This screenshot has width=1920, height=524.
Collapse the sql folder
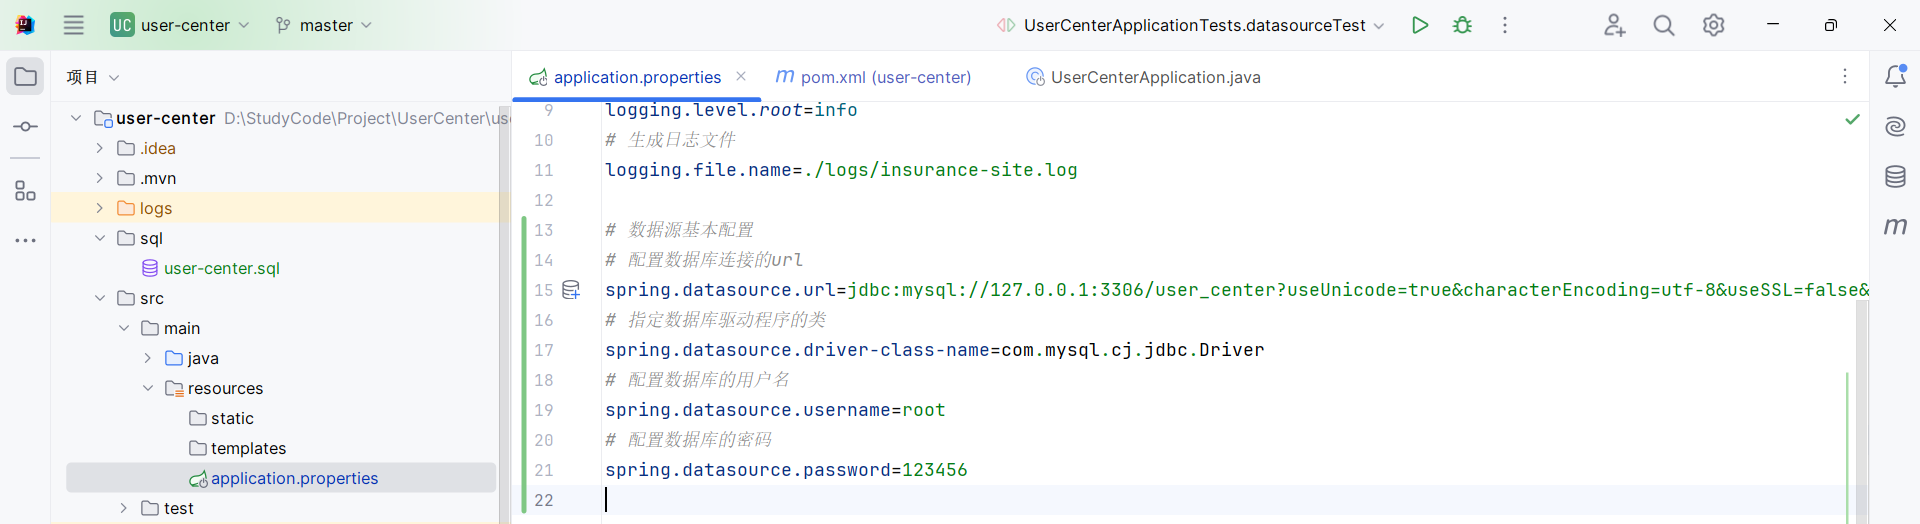[100, 238]
